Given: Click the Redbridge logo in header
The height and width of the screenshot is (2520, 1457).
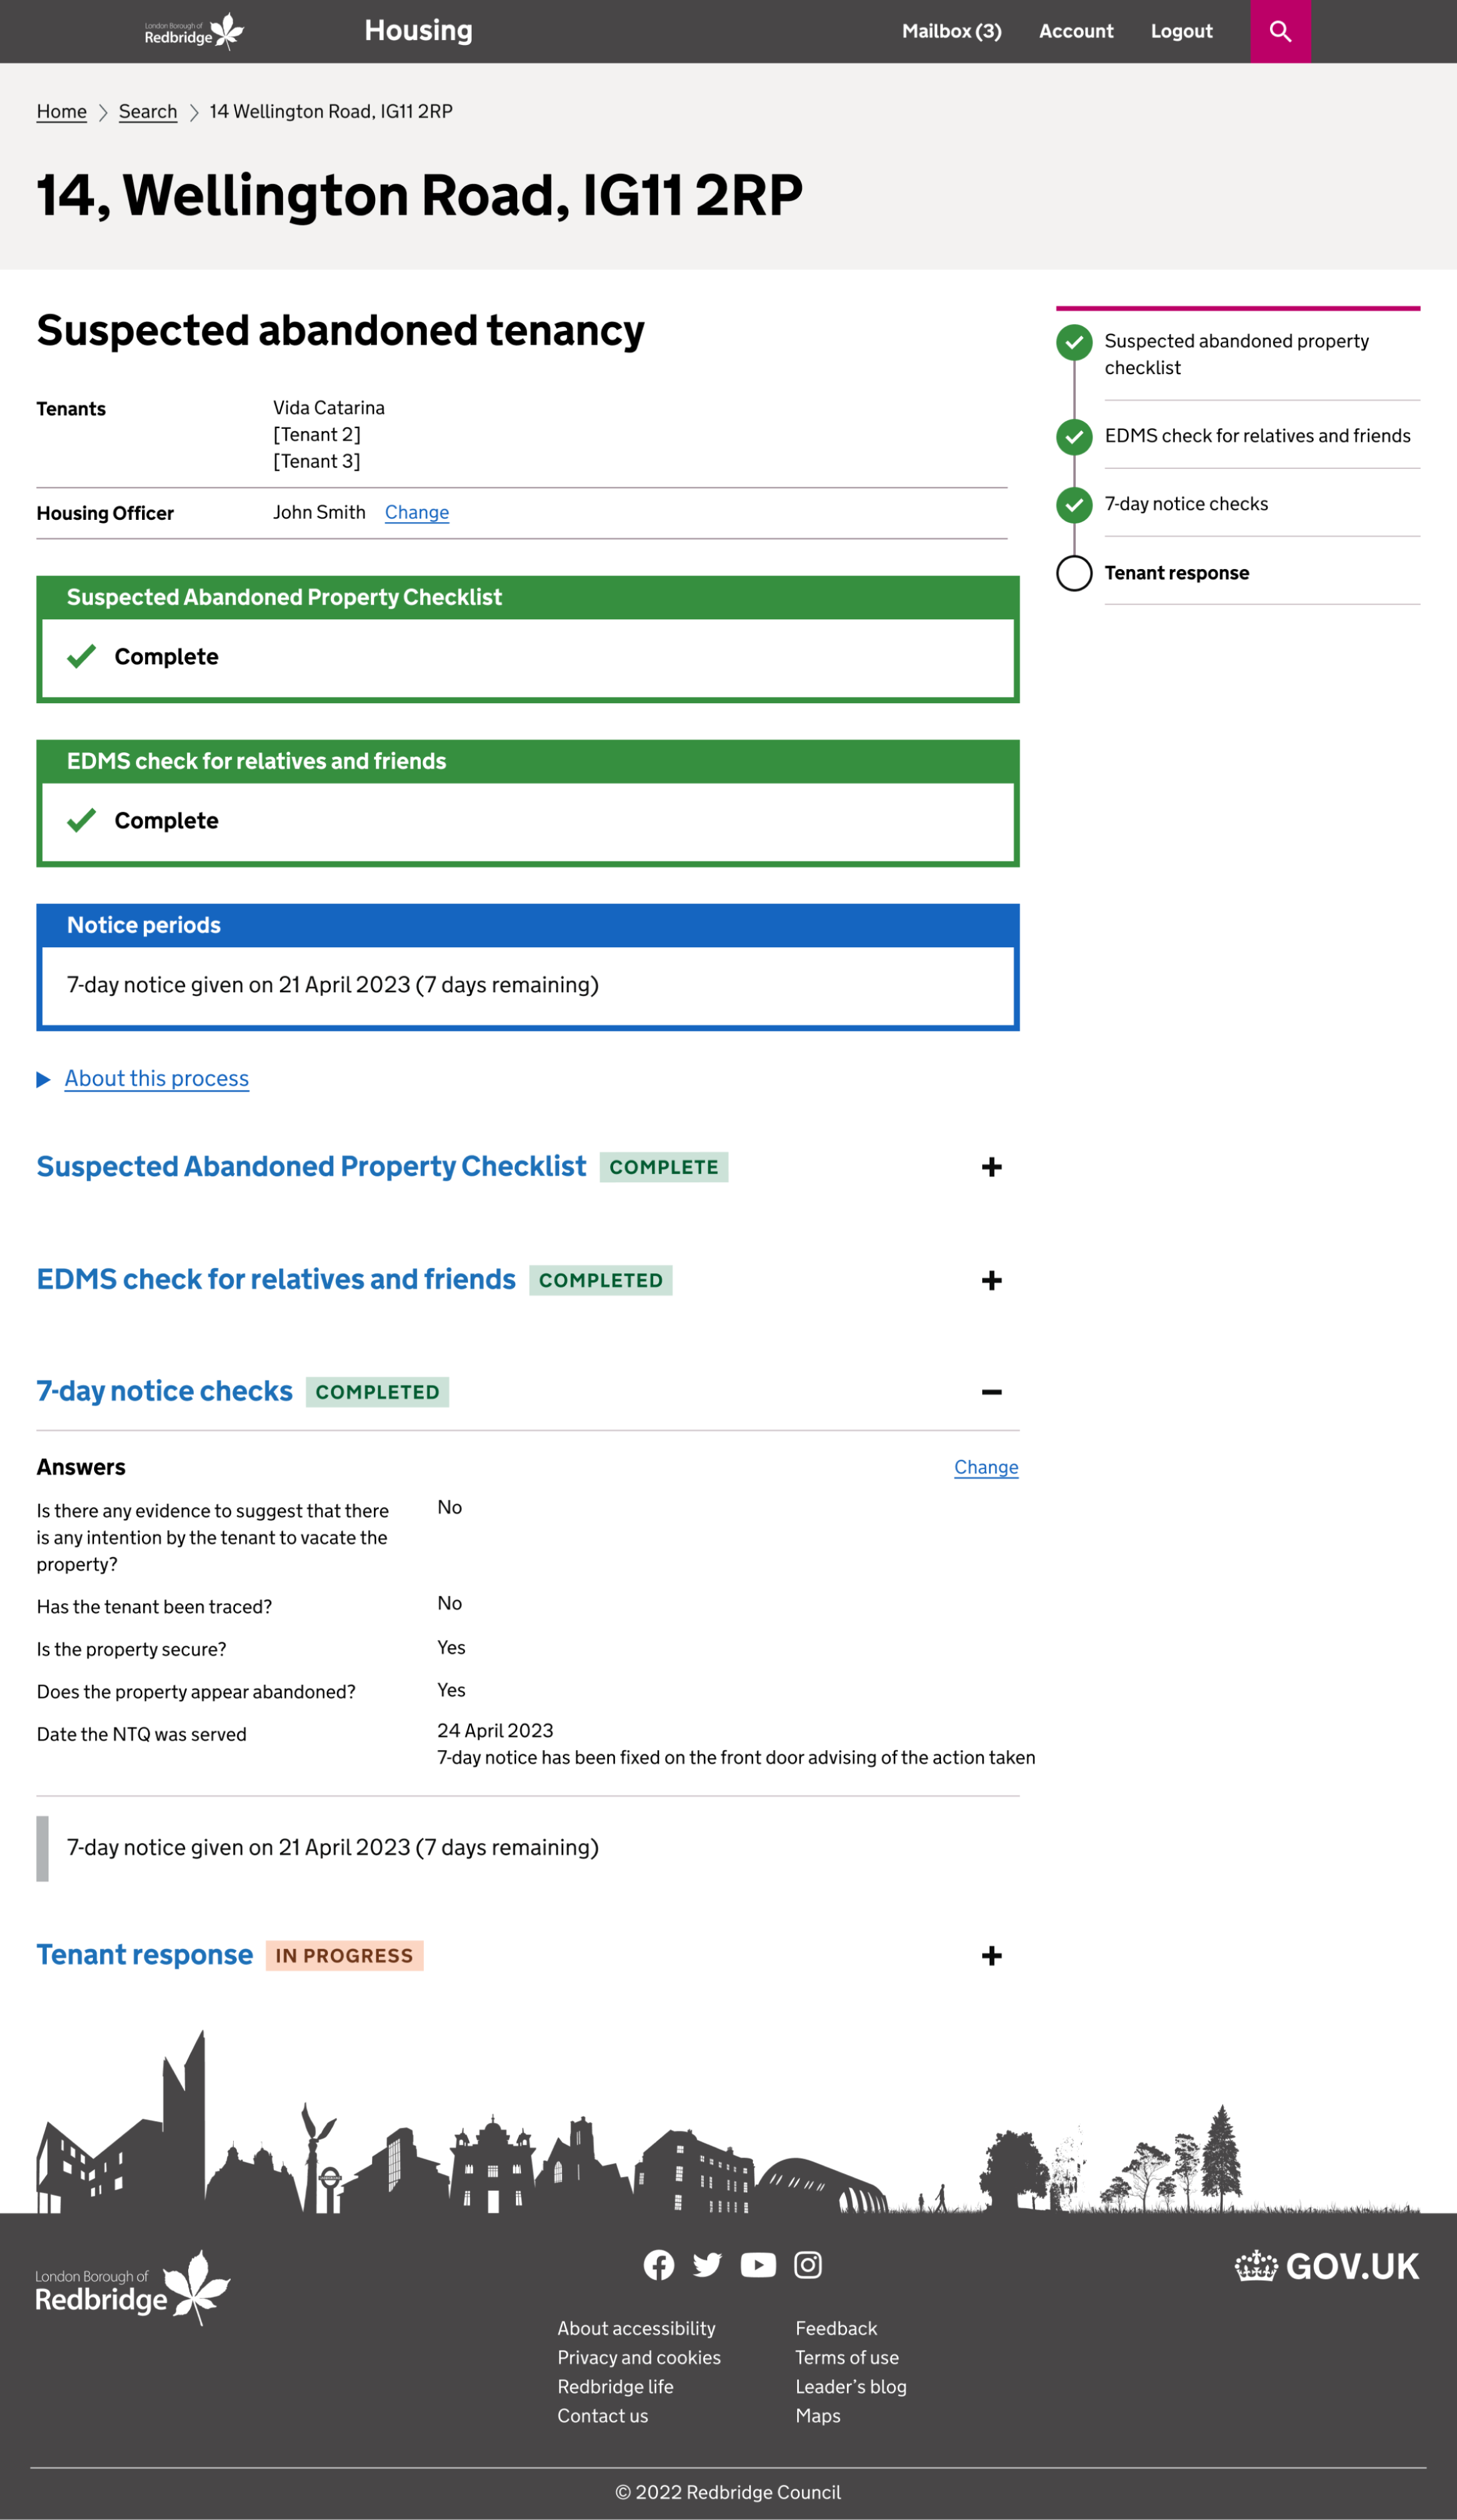Looking at the screenshot, I should 194,31.
